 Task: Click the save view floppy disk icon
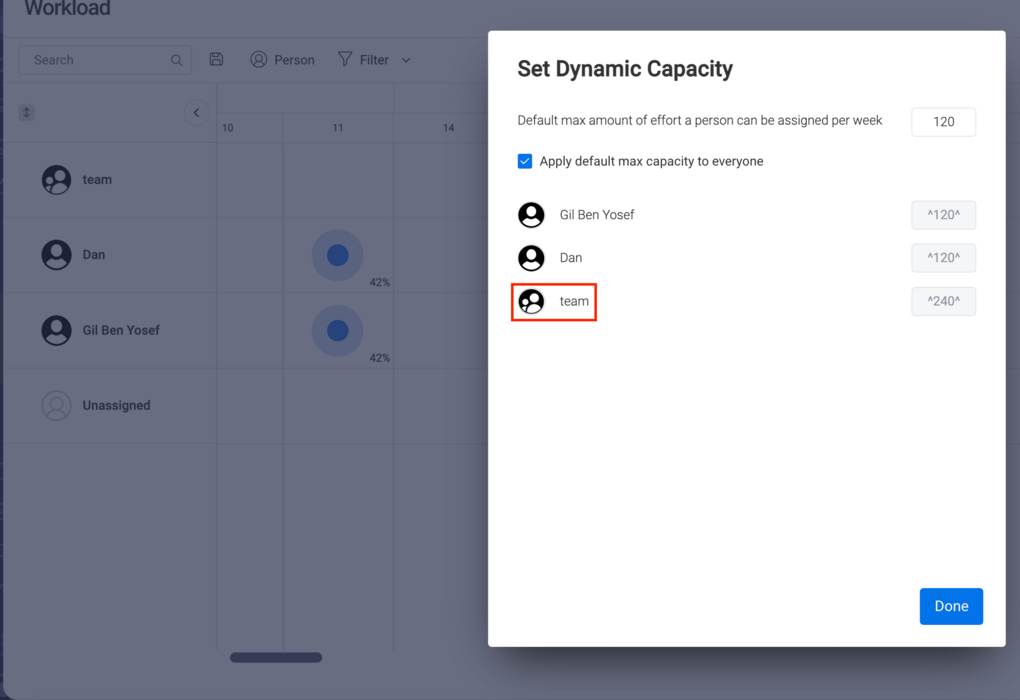click(217, 59)
